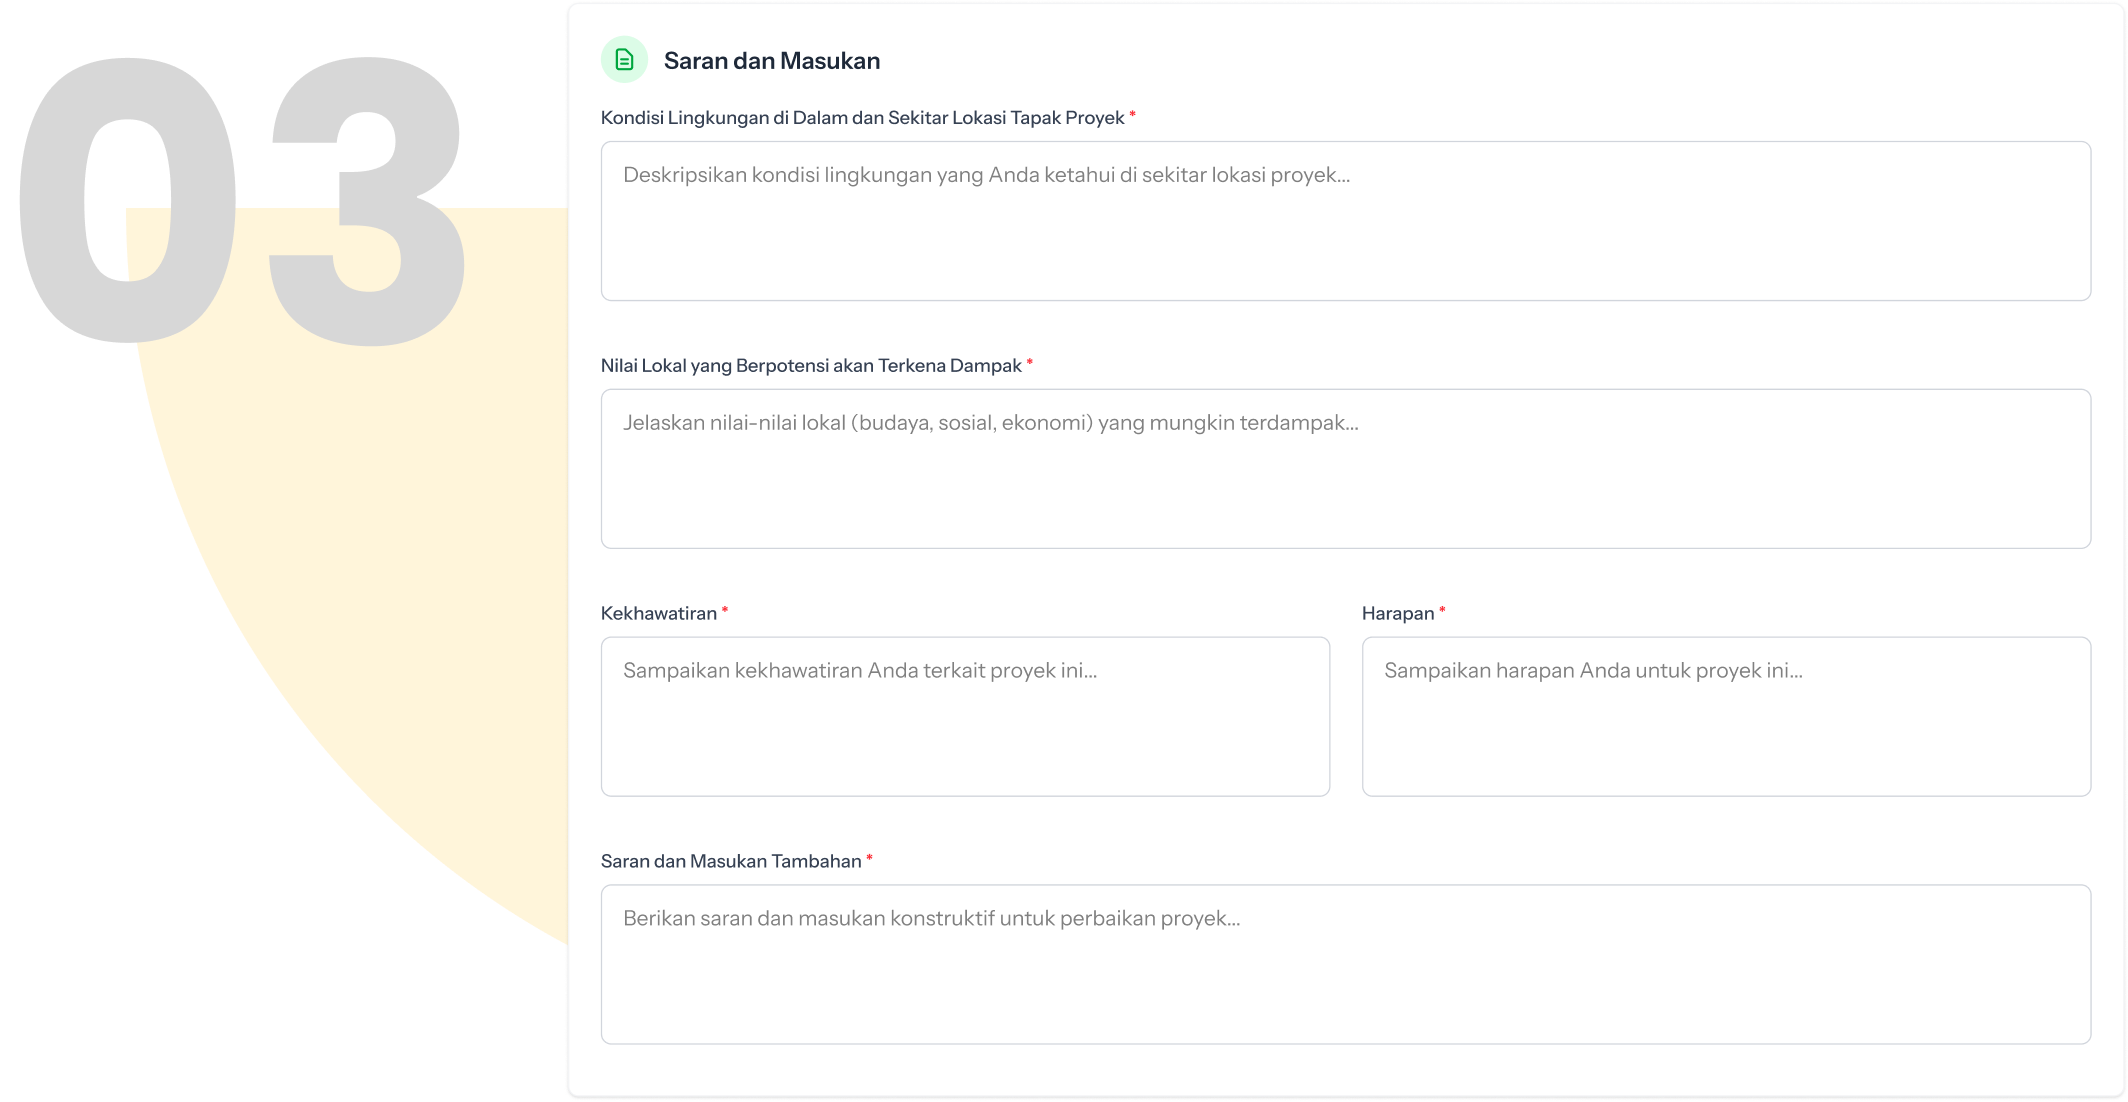Click the "Kondisi Lingkungan di Dalam dan Sekitar" label
2128x1102 pixels.
862,118
